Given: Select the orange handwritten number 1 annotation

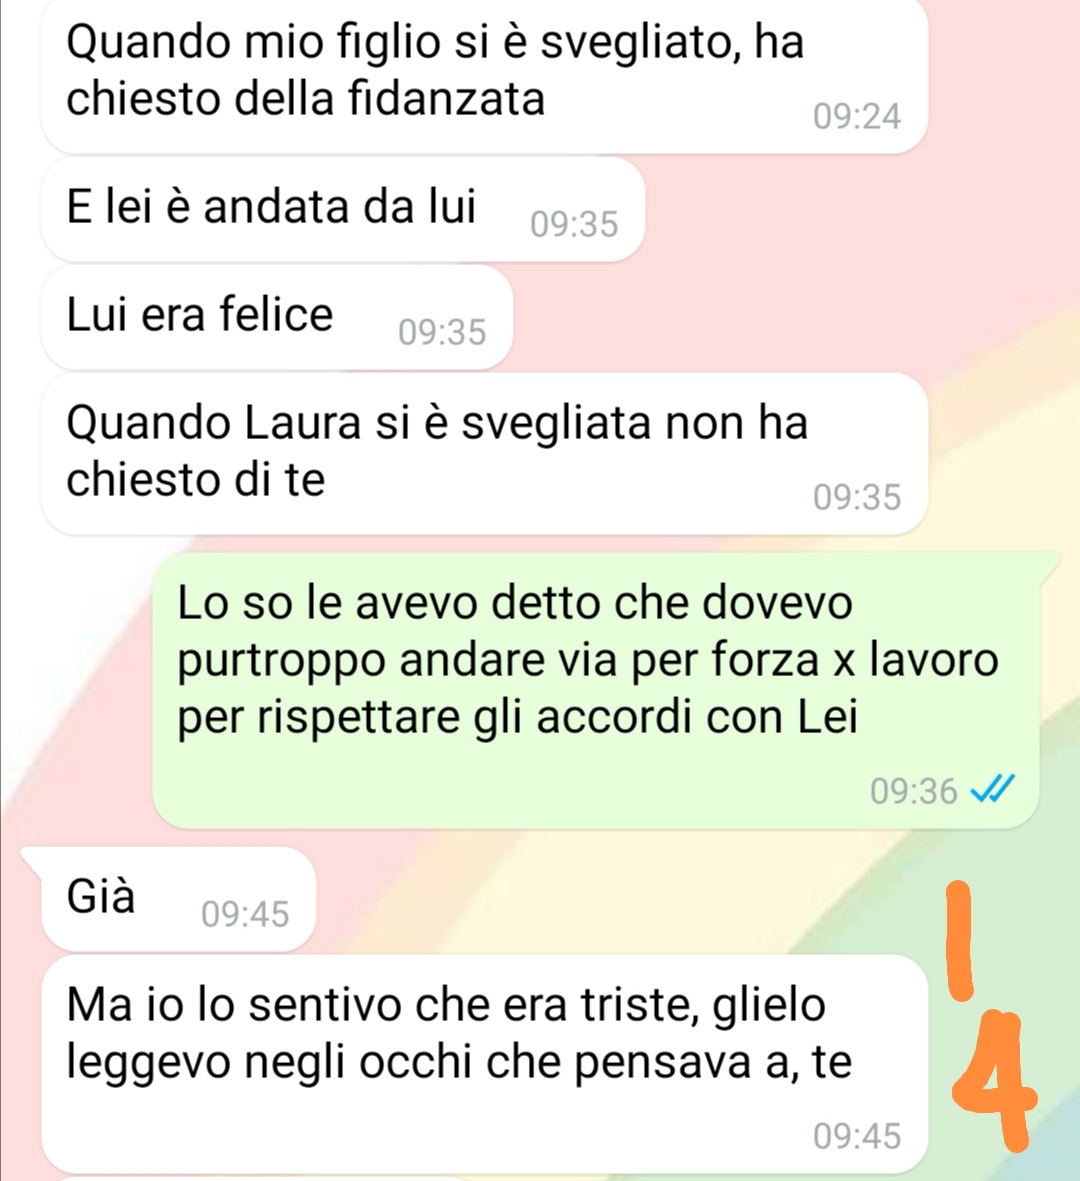Looking at the screenshot, I should point(959,940).
